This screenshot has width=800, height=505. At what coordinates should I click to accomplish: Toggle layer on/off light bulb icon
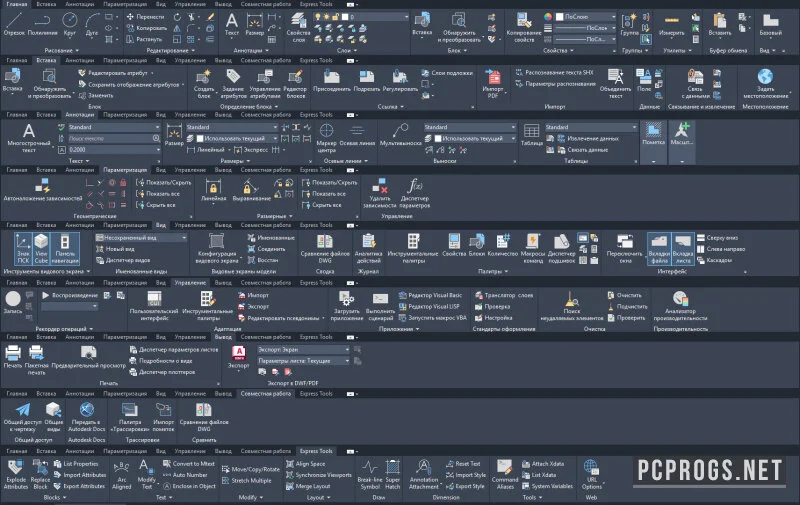(x=318, y=17)
